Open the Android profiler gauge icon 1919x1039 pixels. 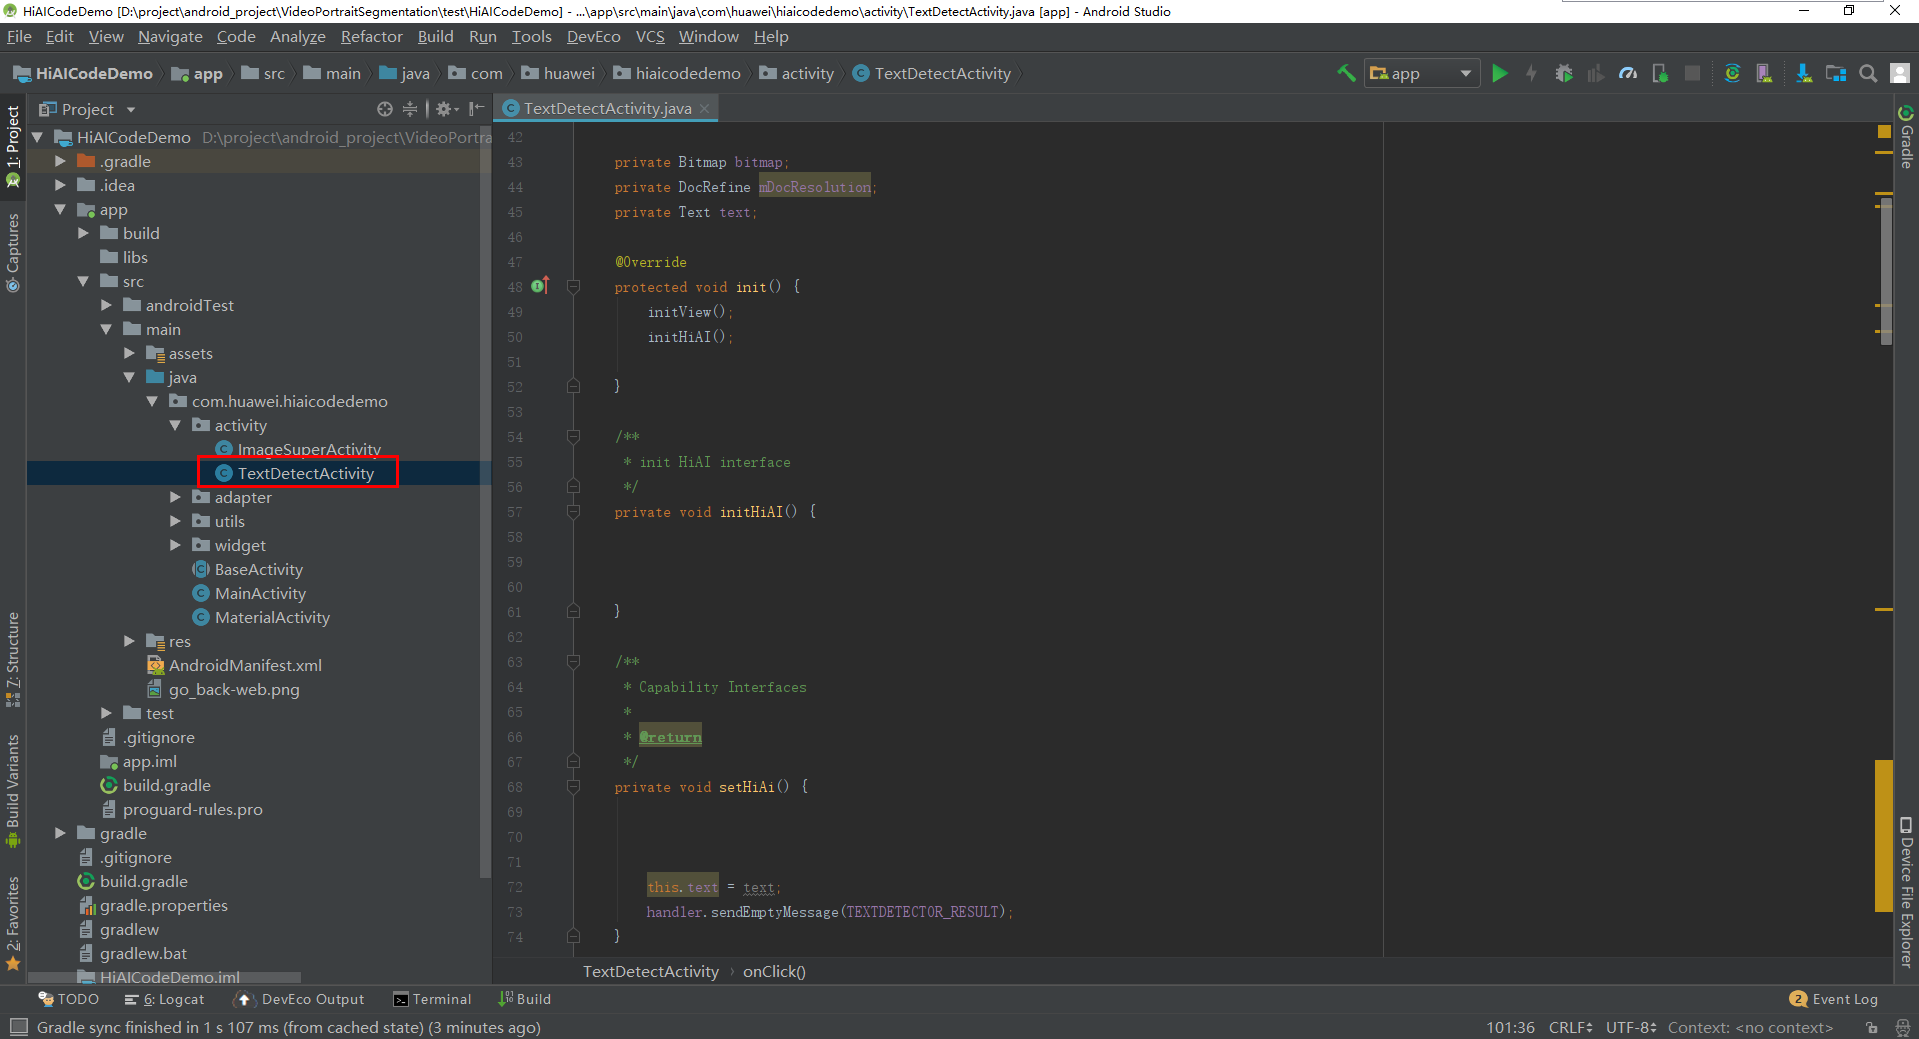(x=1628, y=73)
